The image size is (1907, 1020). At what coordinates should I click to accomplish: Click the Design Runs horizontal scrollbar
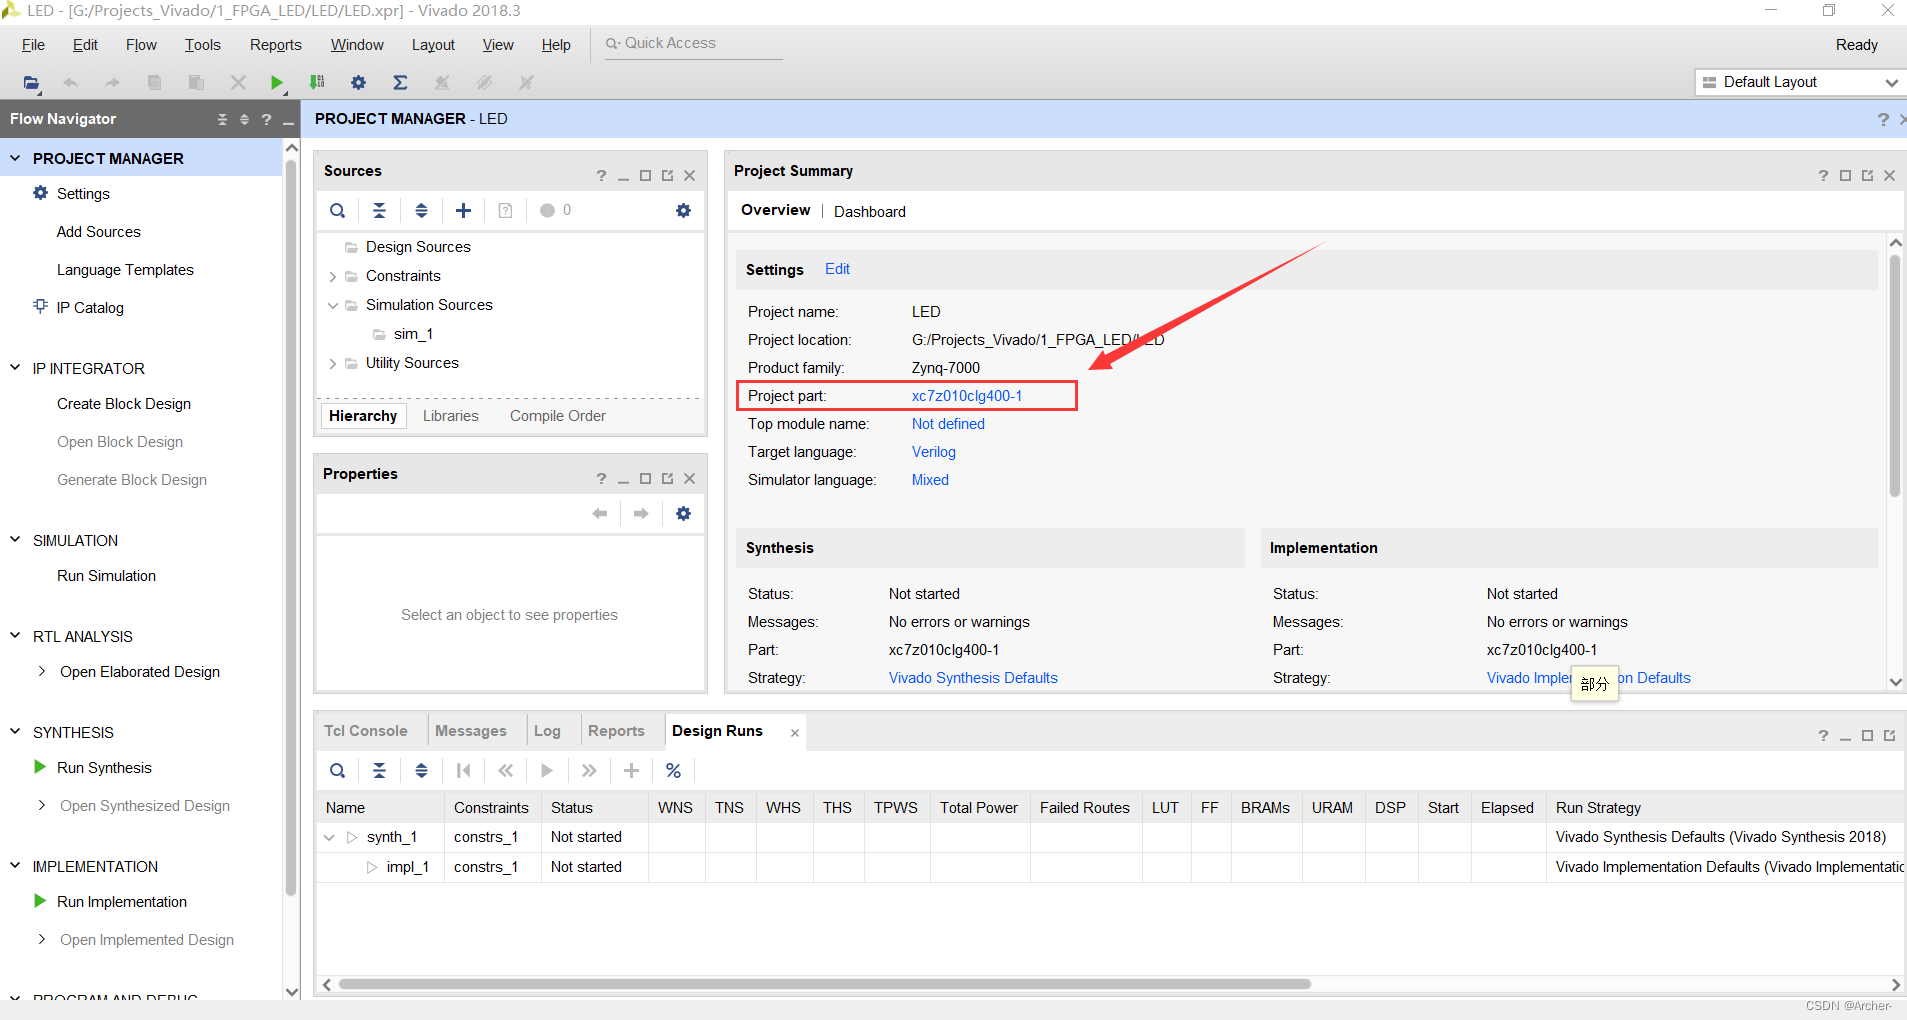pos(825,984)
